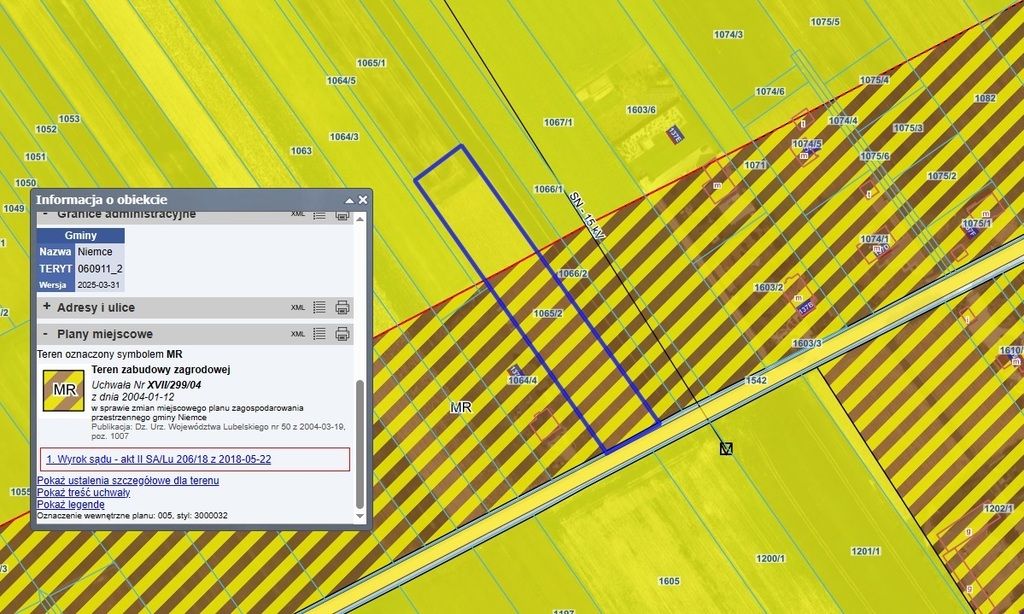Click the MR zone color swatch
The height and width of the screenshot is (614, 1024).
coord(64,390)
